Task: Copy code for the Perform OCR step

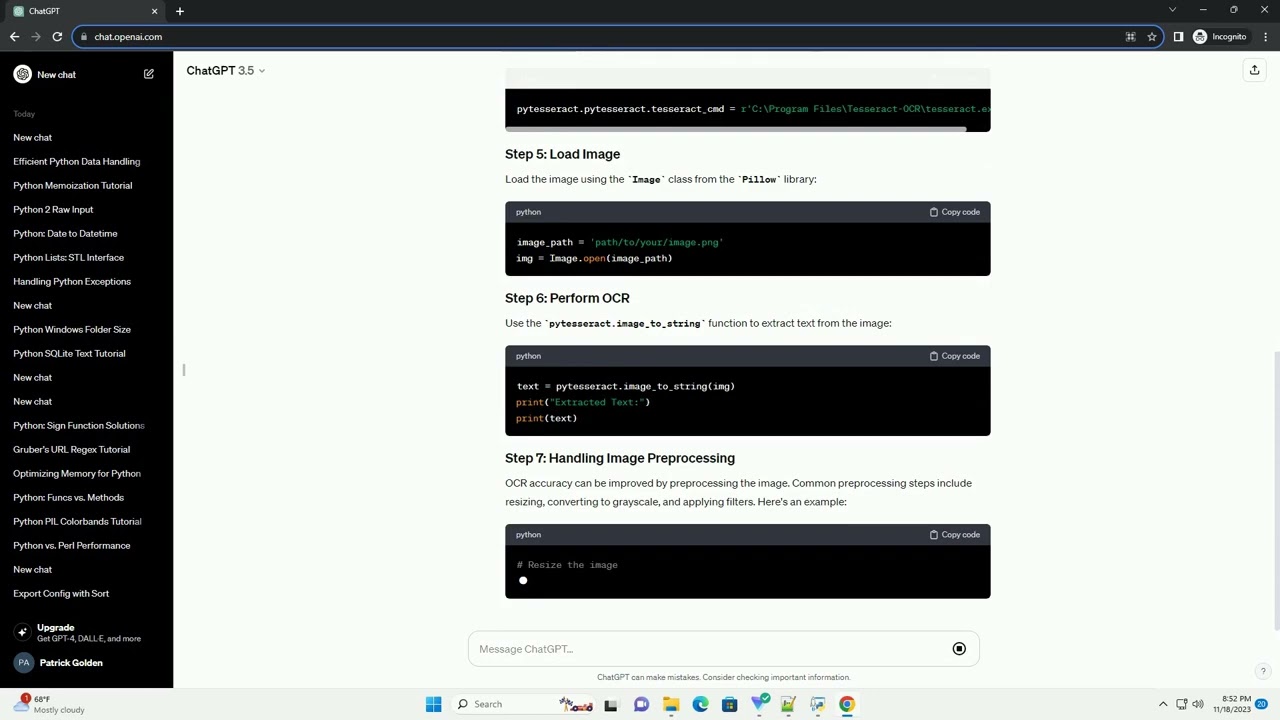Action: click(955, 356)
